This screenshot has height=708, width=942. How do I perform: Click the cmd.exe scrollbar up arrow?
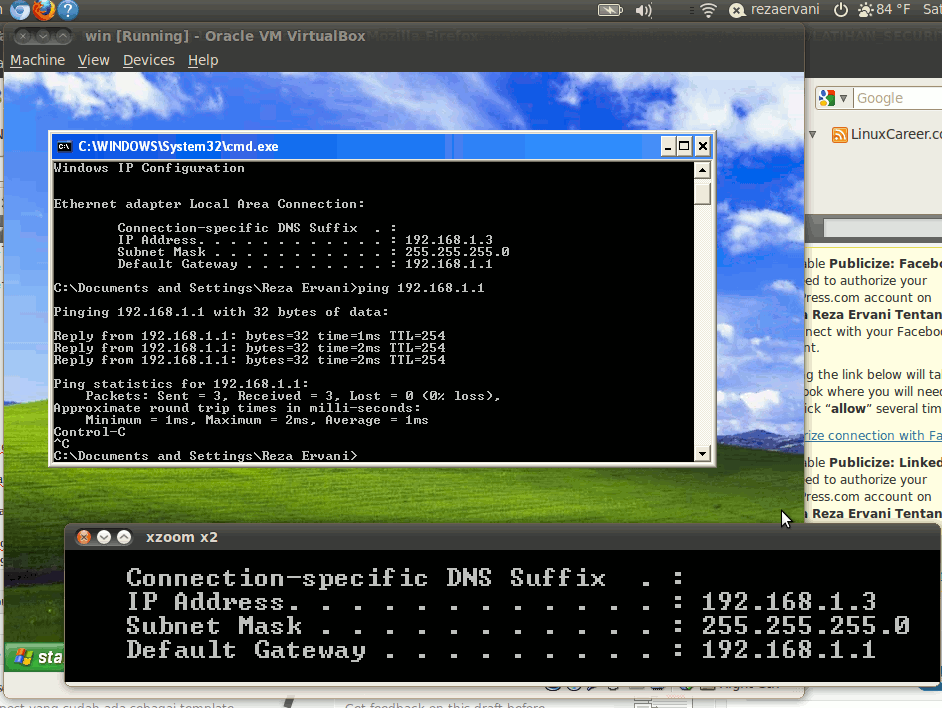pos(702,170)
